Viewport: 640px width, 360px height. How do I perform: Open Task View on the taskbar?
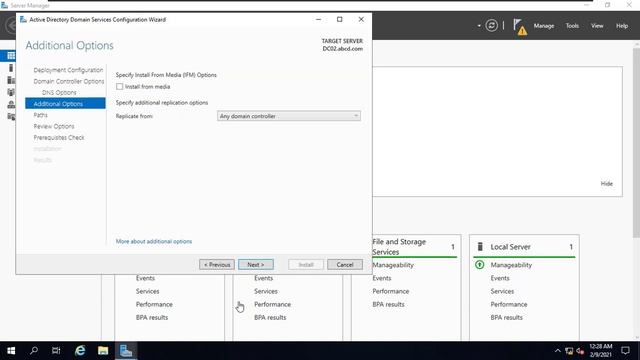click(x=56, y=351)
